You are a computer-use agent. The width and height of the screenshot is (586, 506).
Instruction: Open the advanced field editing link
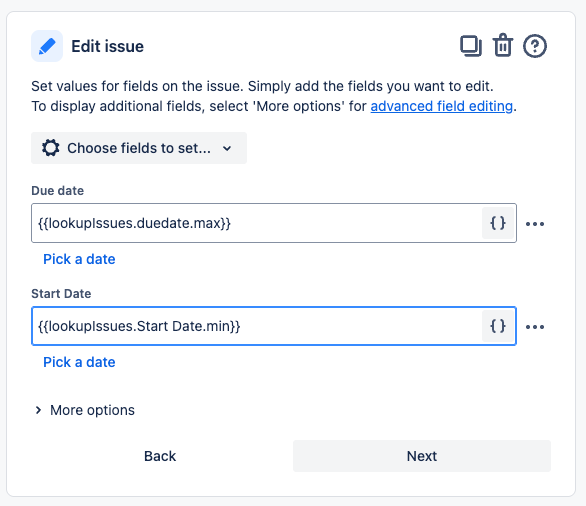pos(442,106)
